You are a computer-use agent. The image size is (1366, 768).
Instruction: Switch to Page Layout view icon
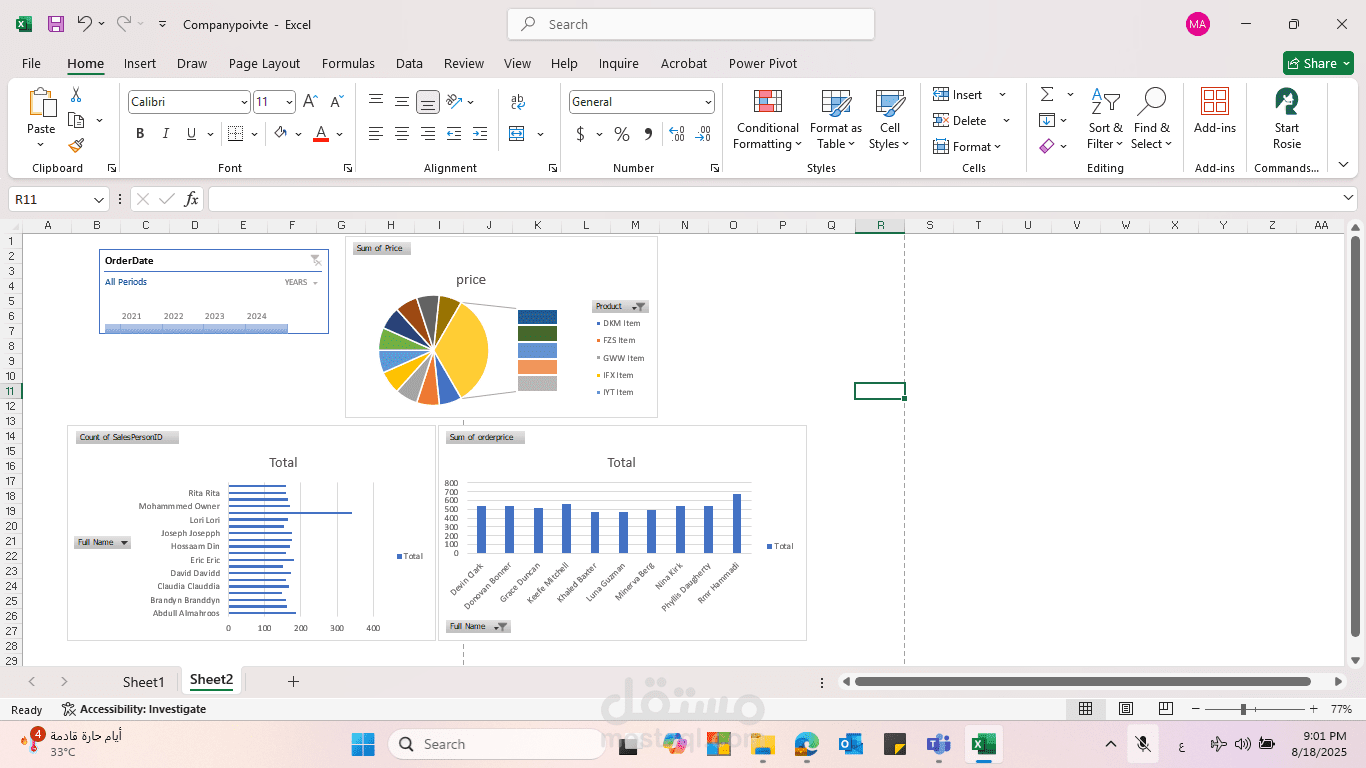pyautogui.click(x=1126, y=709)
